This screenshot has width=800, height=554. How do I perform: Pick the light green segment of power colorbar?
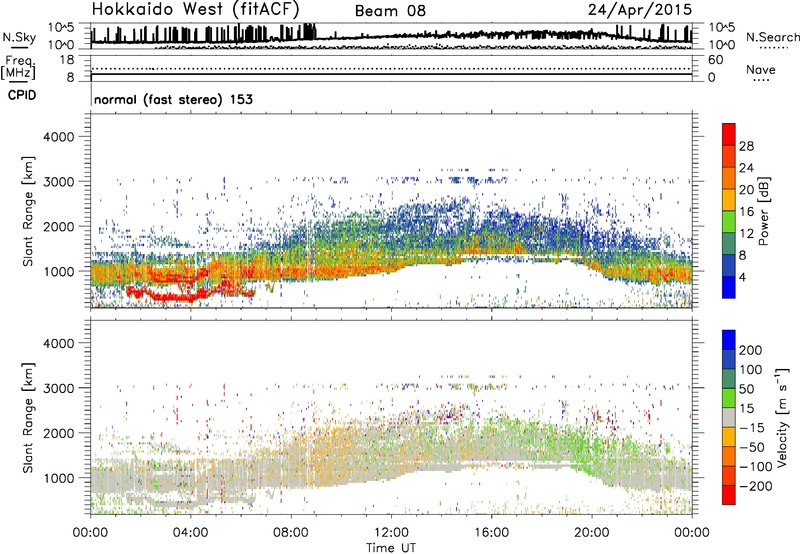(729, 222)
